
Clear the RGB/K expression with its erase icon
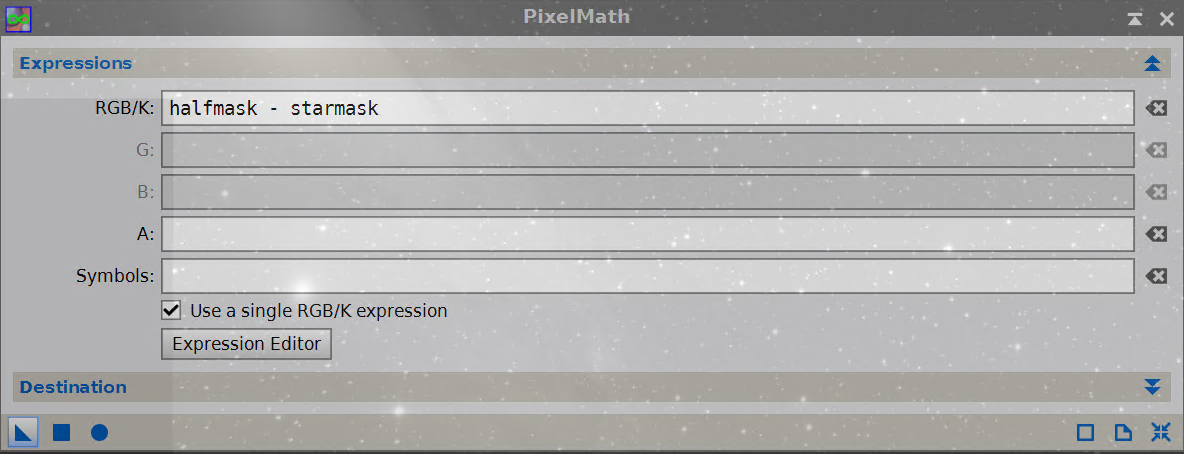click(x=1155, y=109)
